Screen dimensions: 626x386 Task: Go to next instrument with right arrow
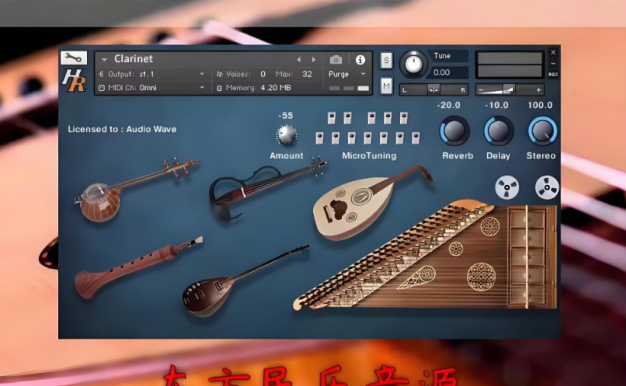click(x=314, y=59)
